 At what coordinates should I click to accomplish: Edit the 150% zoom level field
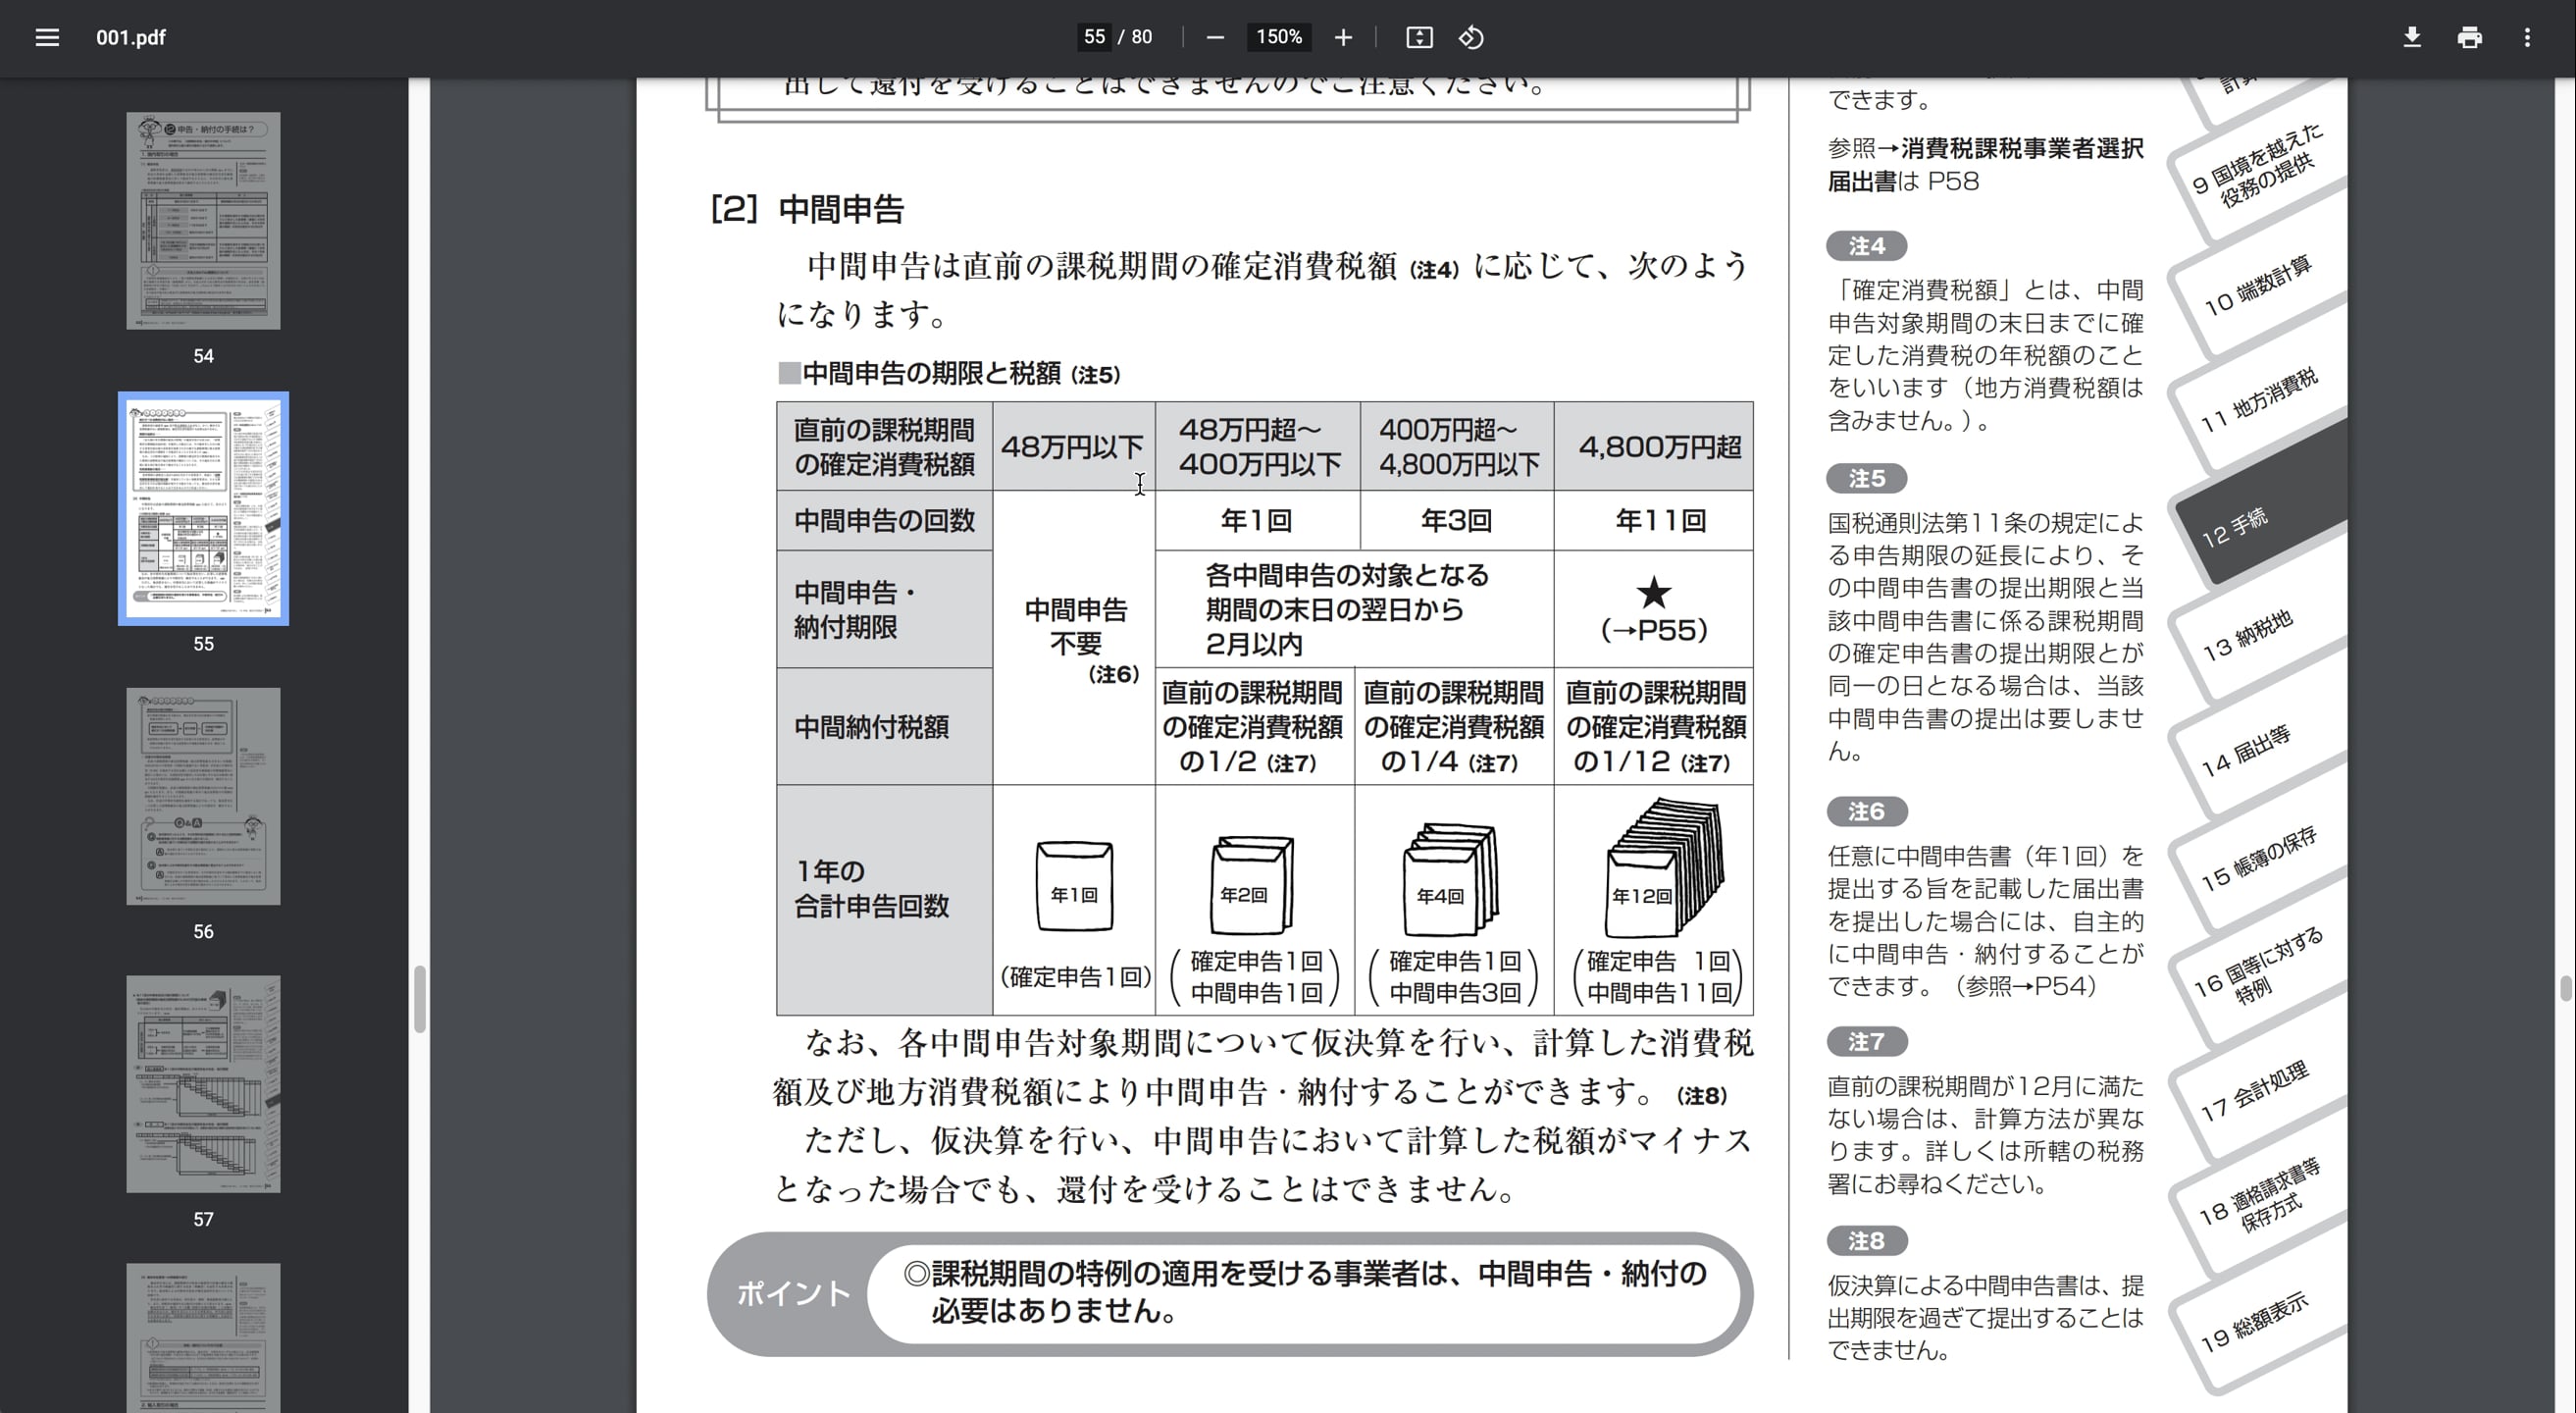[x=1278, y=37]
